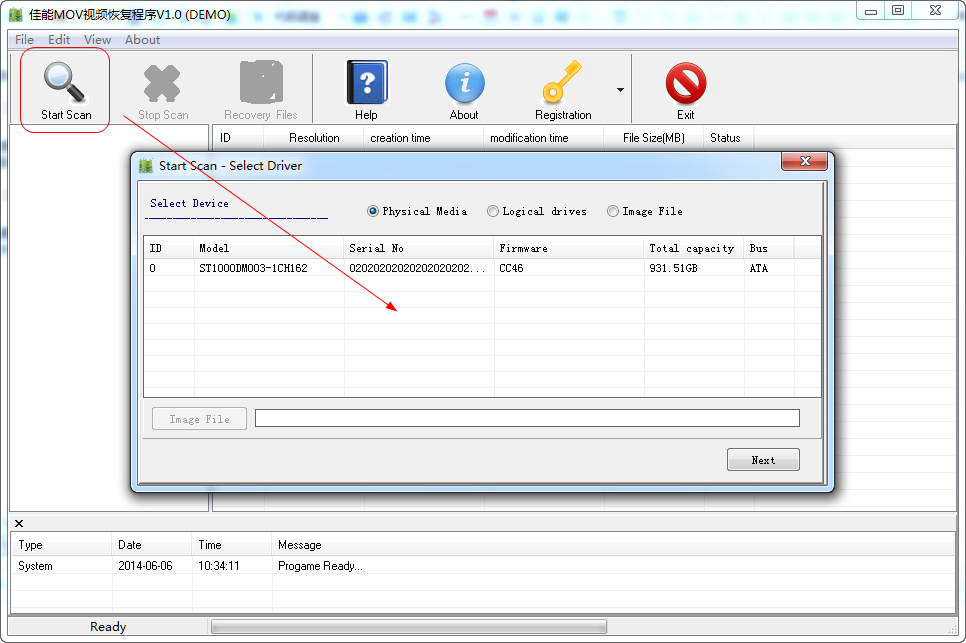The image size is (966, 643).
Task: Click the Registration key icon
Action: pyautogui.click(x=561, y=81)
